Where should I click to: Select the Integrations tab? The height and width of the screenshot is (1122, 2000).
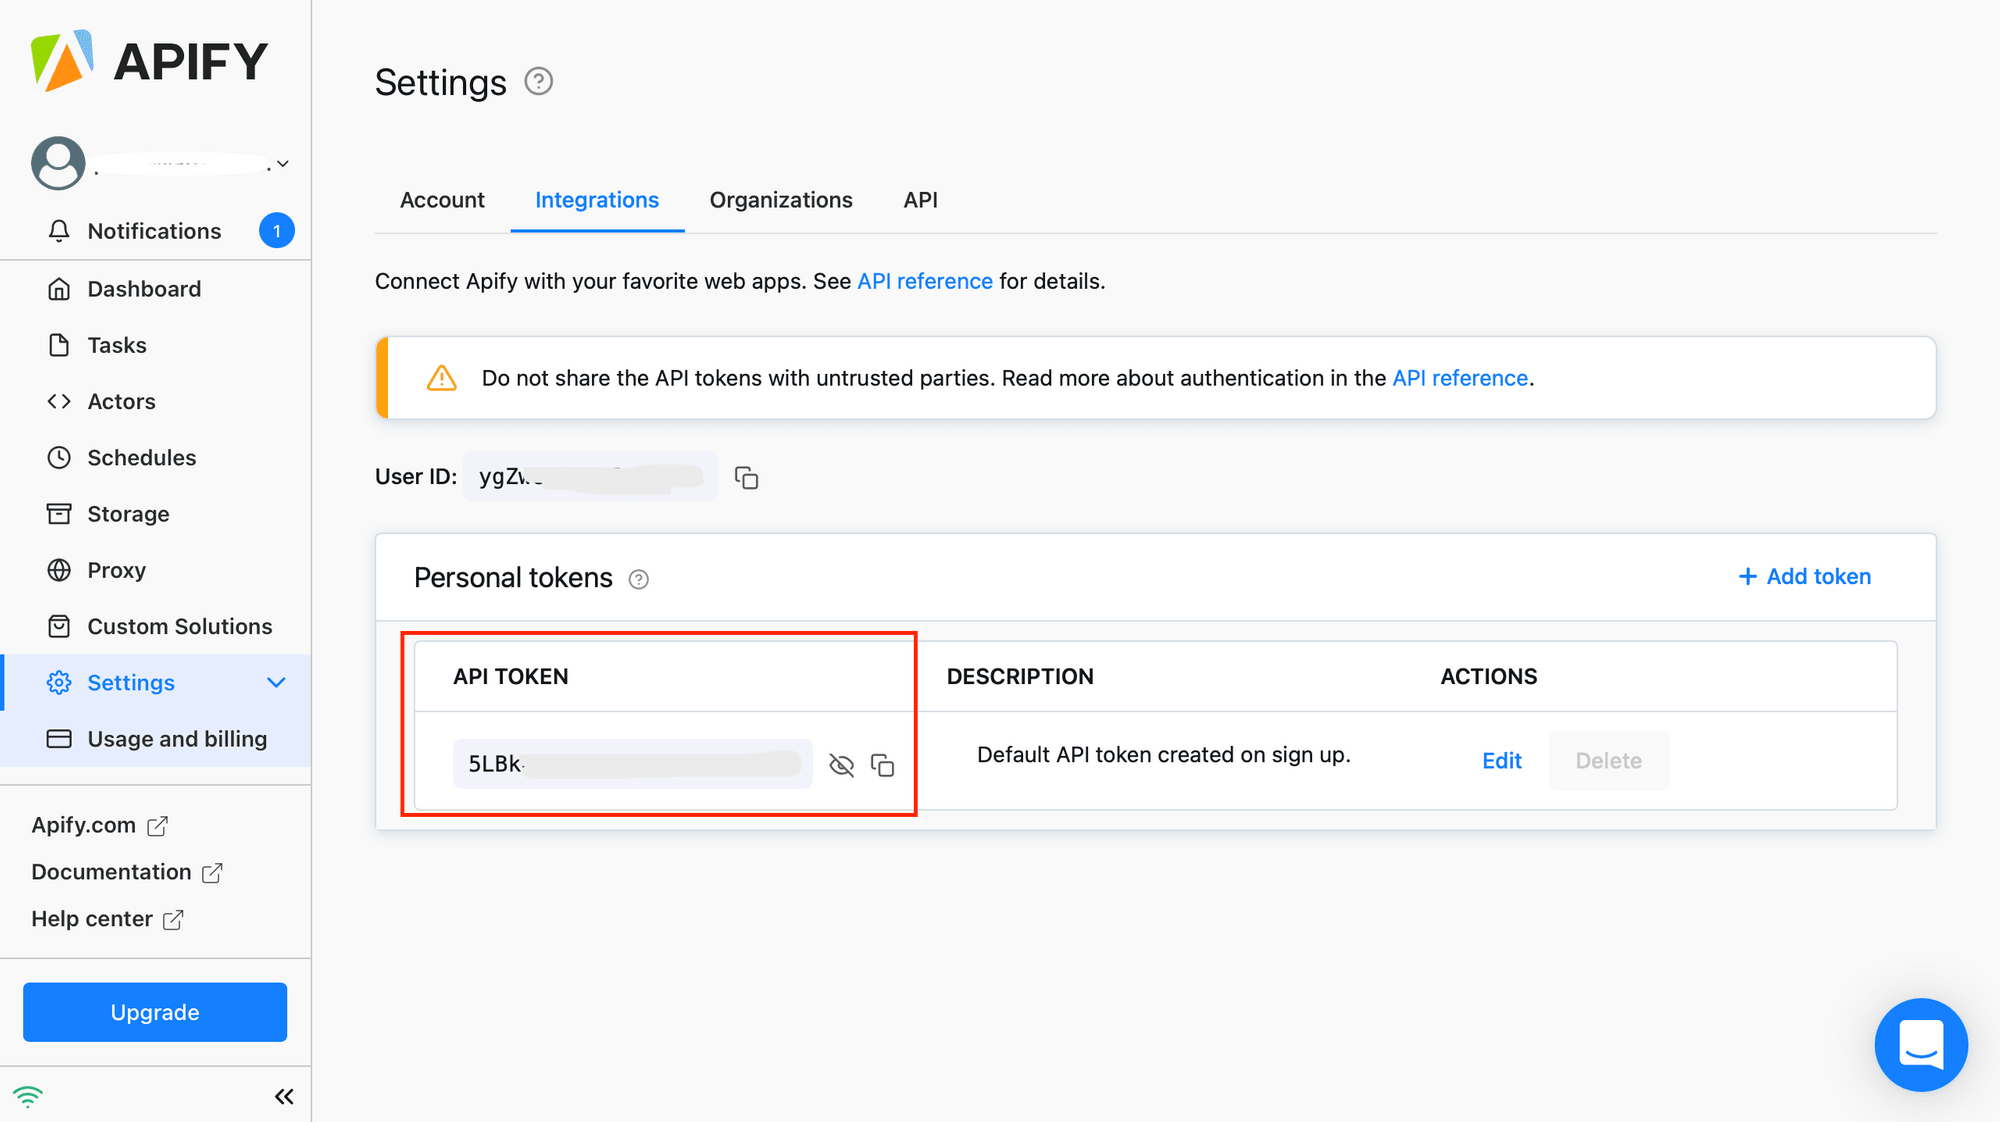click(597, 200)
